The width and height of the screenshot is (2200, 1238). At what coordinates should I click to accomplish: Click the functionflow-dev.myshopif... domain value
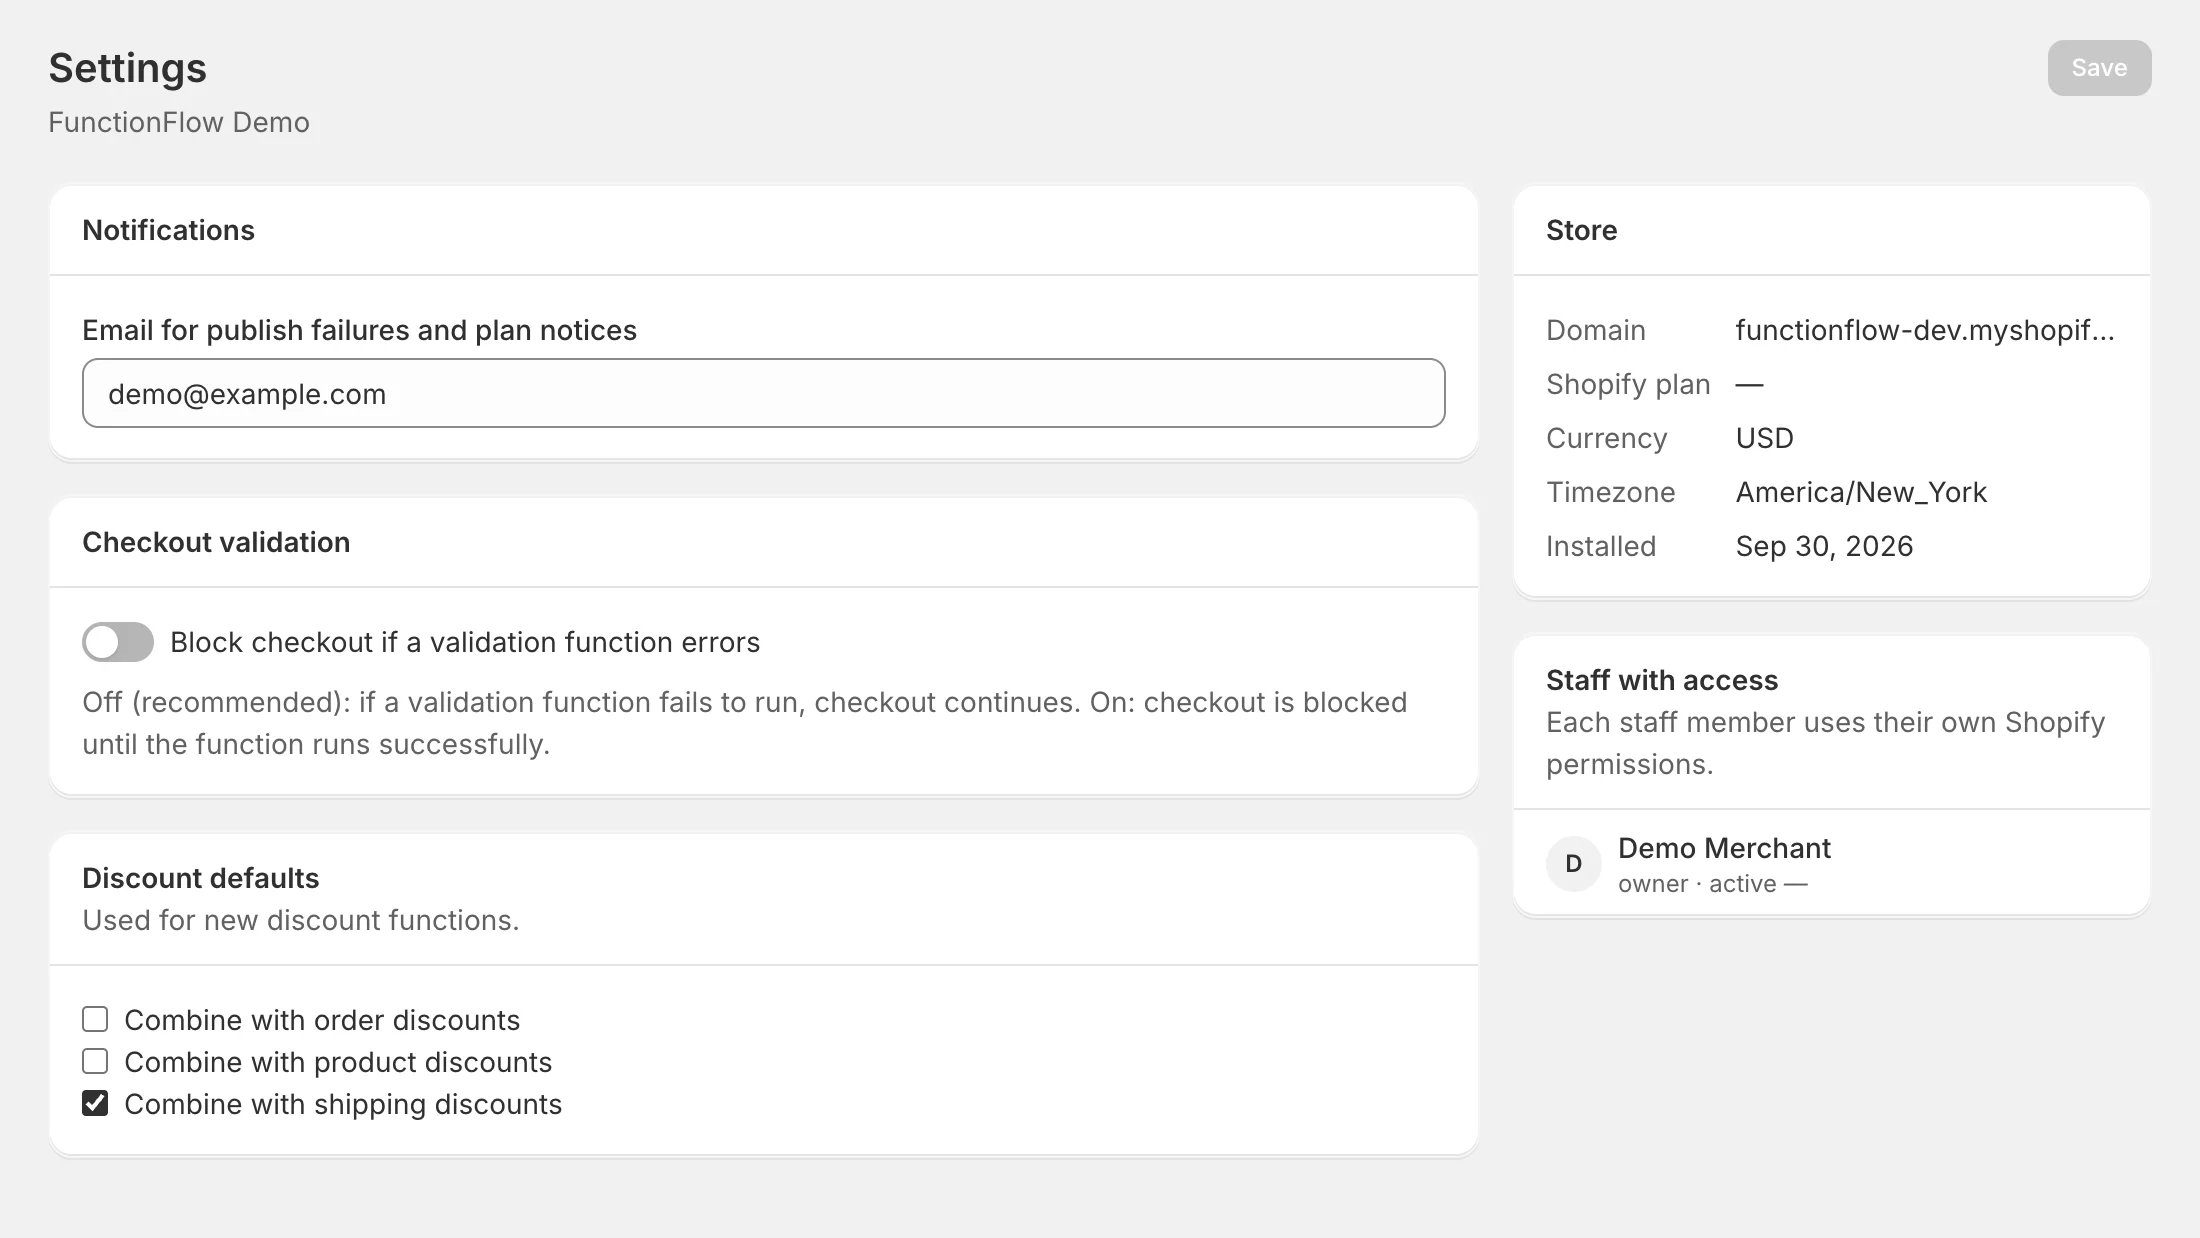click(1925, 330)
